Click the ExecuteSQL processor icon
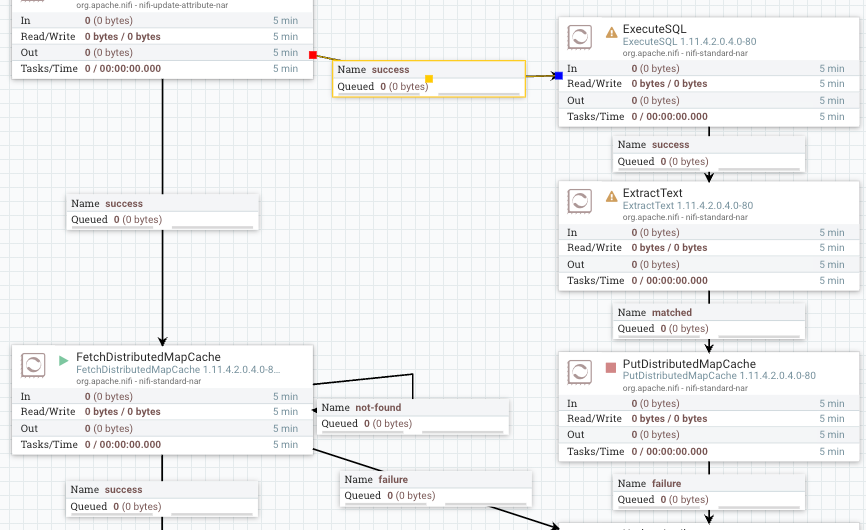Viewport: 866px width, 530px height. click(x=579, y=38)
